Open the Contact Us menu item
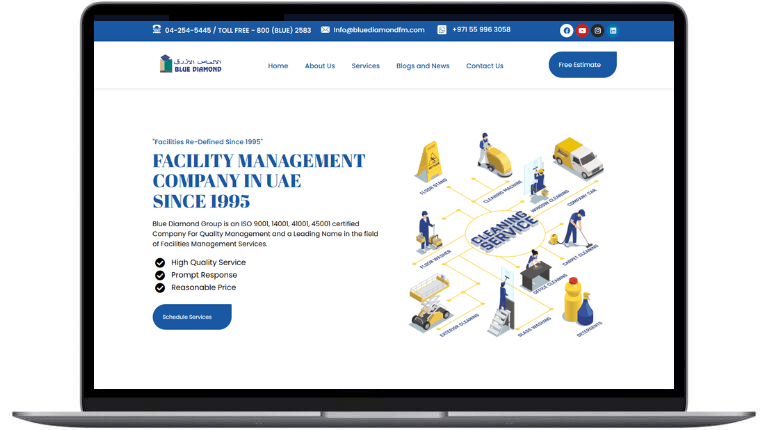This screenshot has height=430, width=768. (x=484, y=66)
